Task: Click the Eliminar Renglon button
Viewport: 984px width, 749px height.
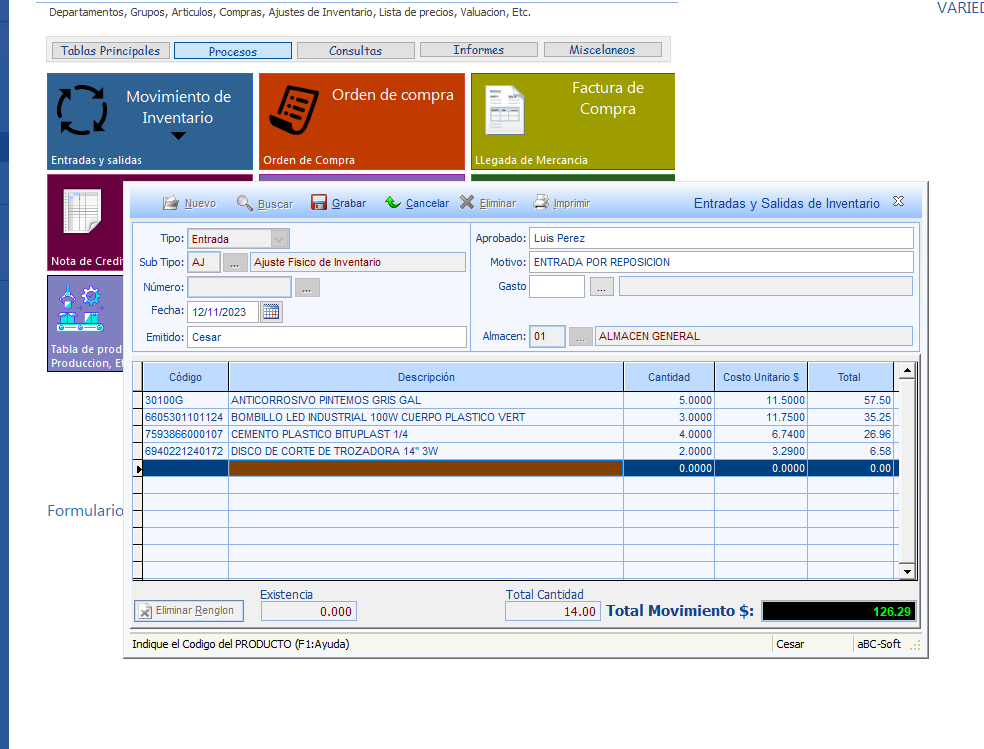Action: click(188, 611)
